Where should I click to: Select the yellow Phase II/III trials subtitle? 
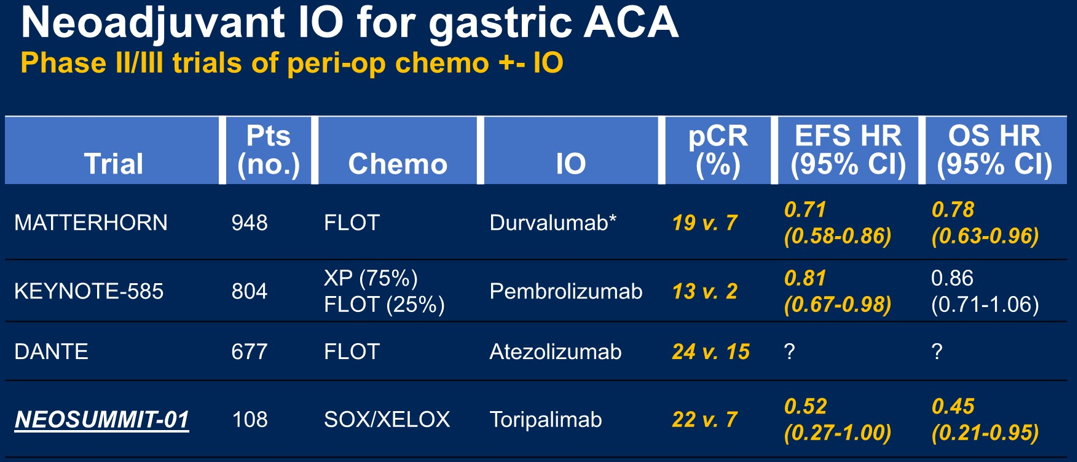tap(292, 63)
